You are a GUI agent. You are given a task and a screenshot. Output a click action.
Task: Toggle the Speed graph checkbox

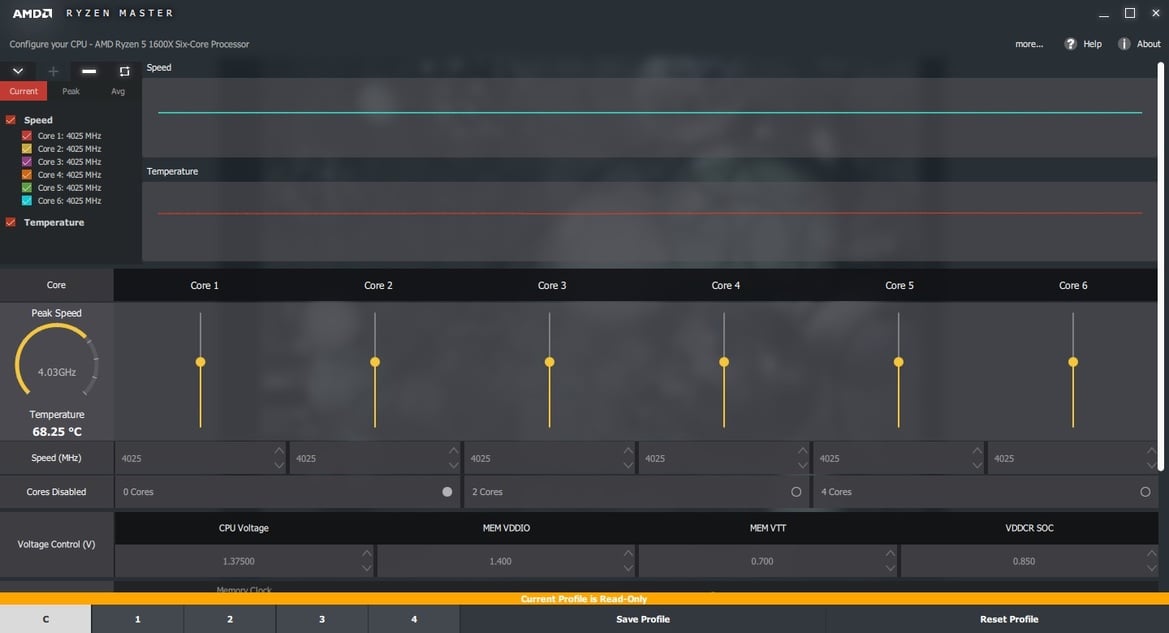coord(10,119)
